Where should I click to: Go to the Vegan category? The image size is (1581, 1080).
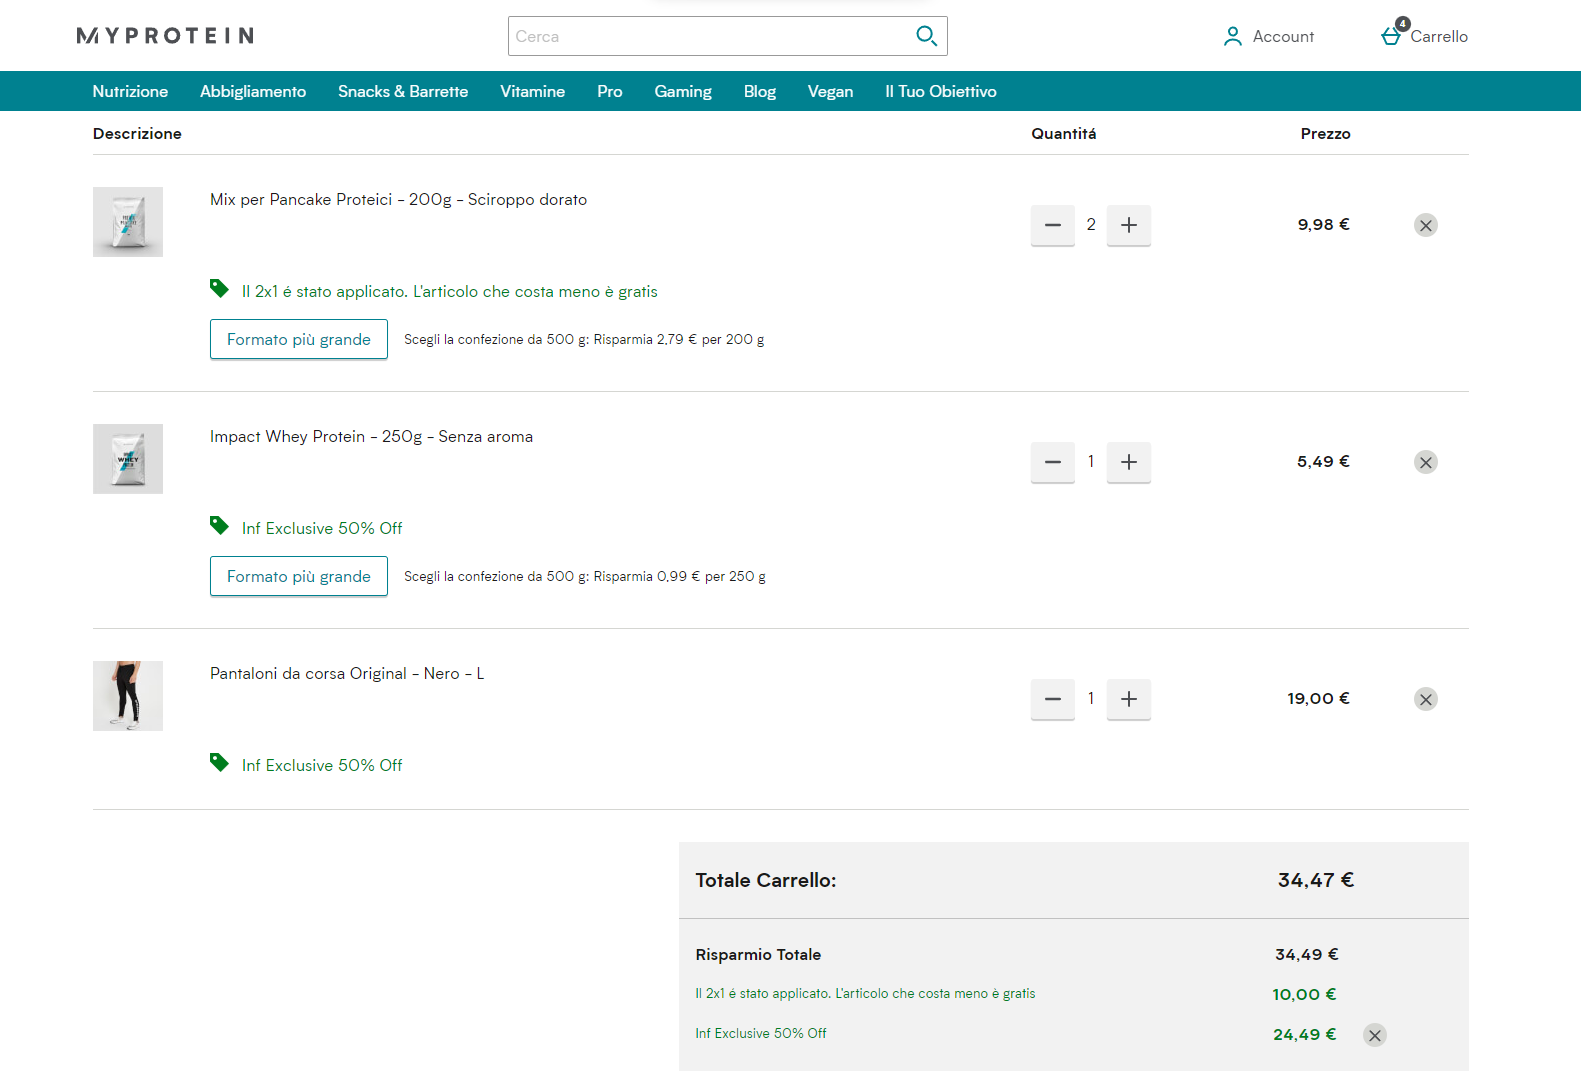830,91
